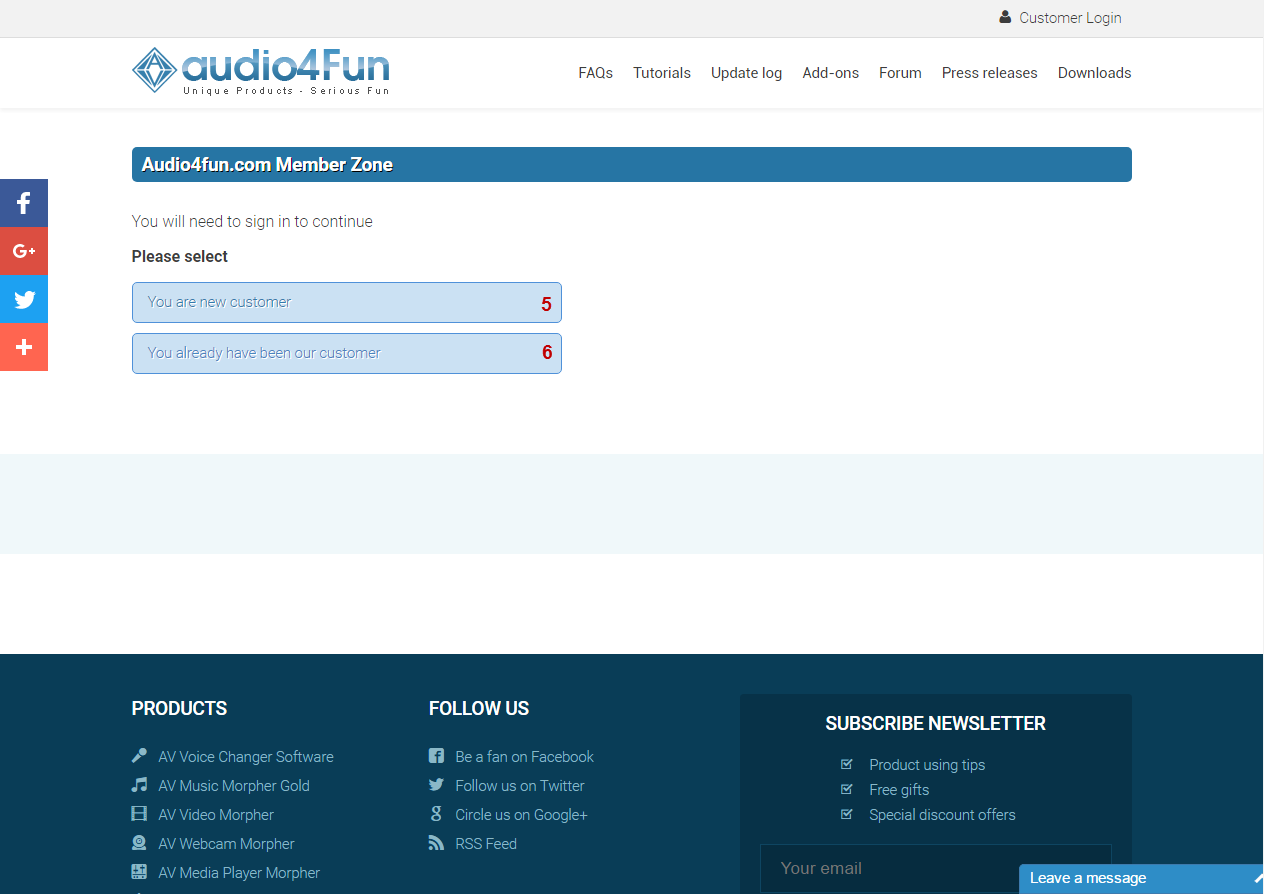Select 'You are new customer' option
The height and width of the screenshot is (894, 1264).
point(347,302)
